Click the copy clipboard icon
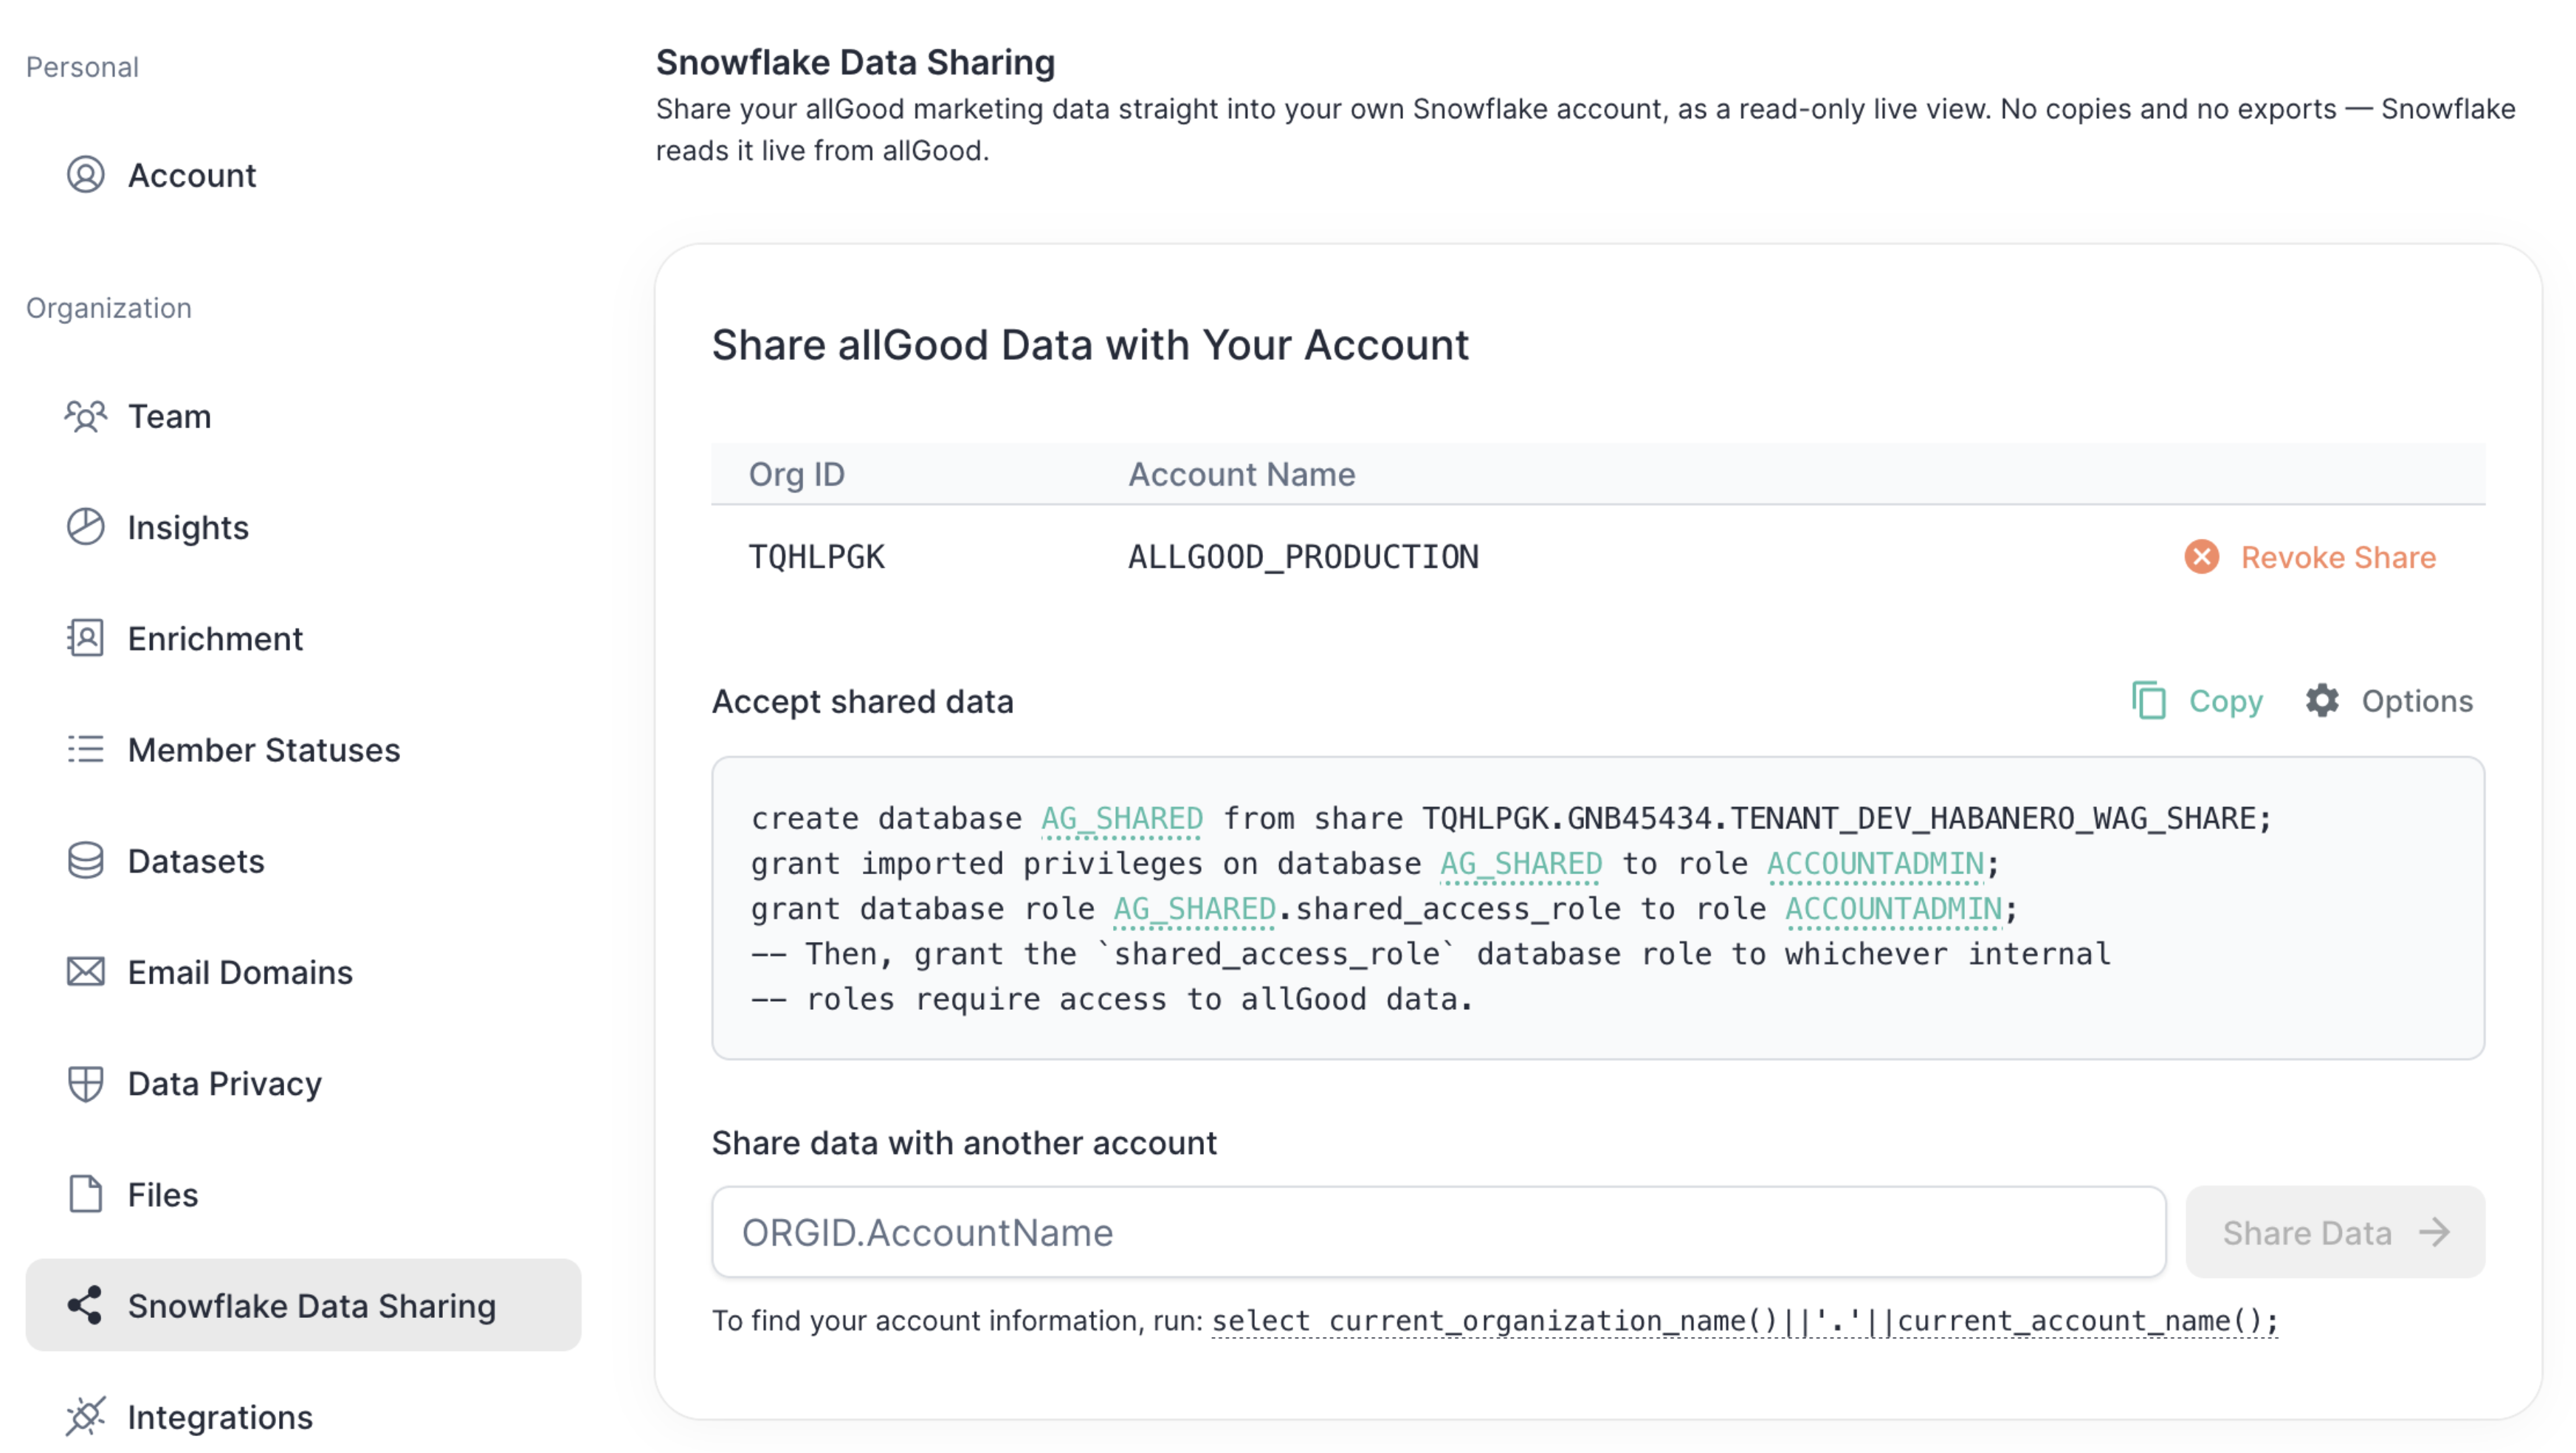Screen dimensions: 2576x1453 coord(2149,701)
